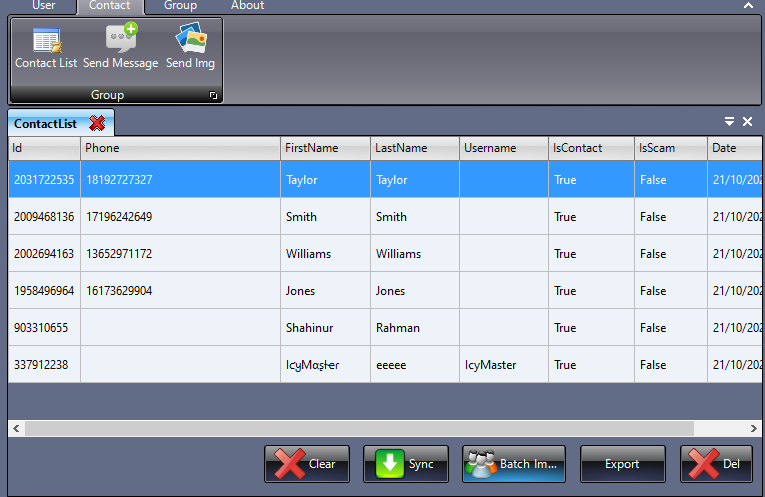Screen dimensions: 765x497
Task: Sort by the Phone column header
Action: coord(181,148)
